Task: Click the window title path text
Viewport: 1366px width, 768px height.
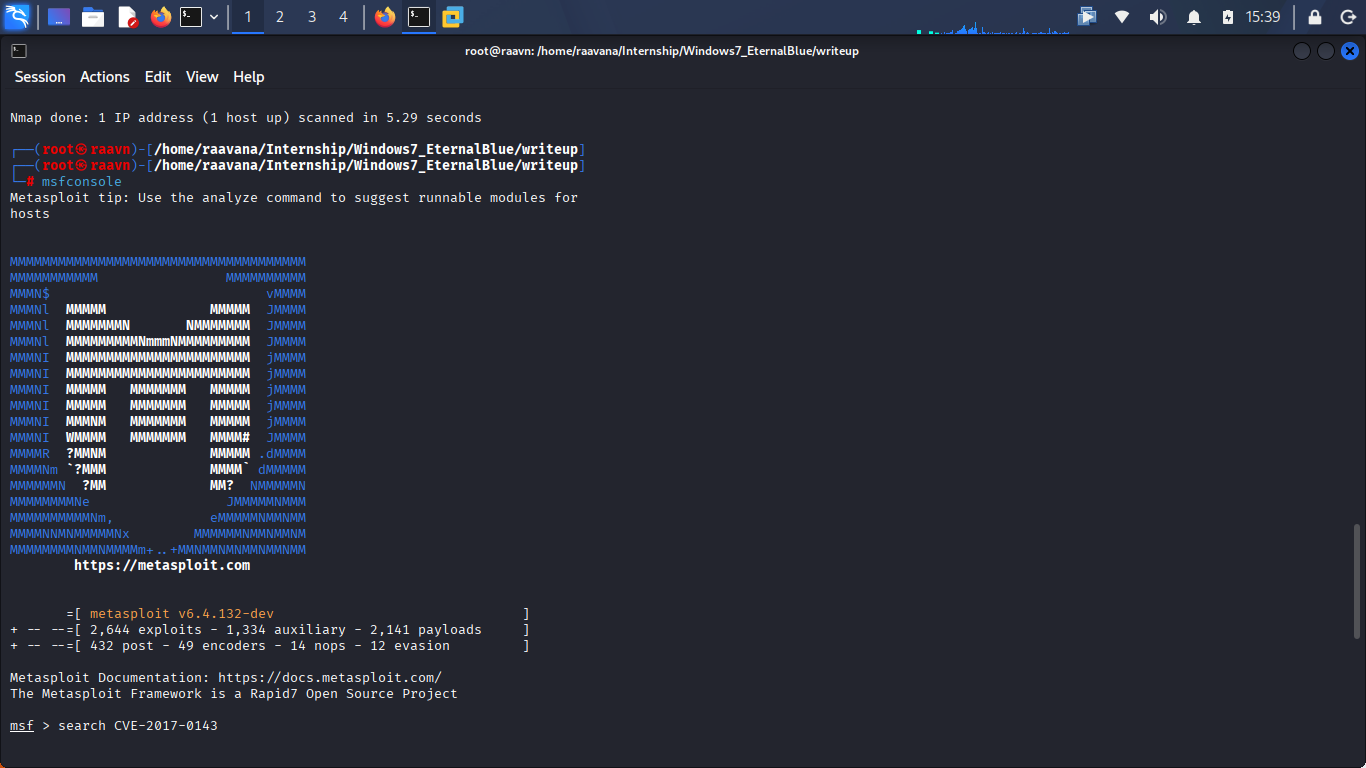Action: tap(662, 51)
